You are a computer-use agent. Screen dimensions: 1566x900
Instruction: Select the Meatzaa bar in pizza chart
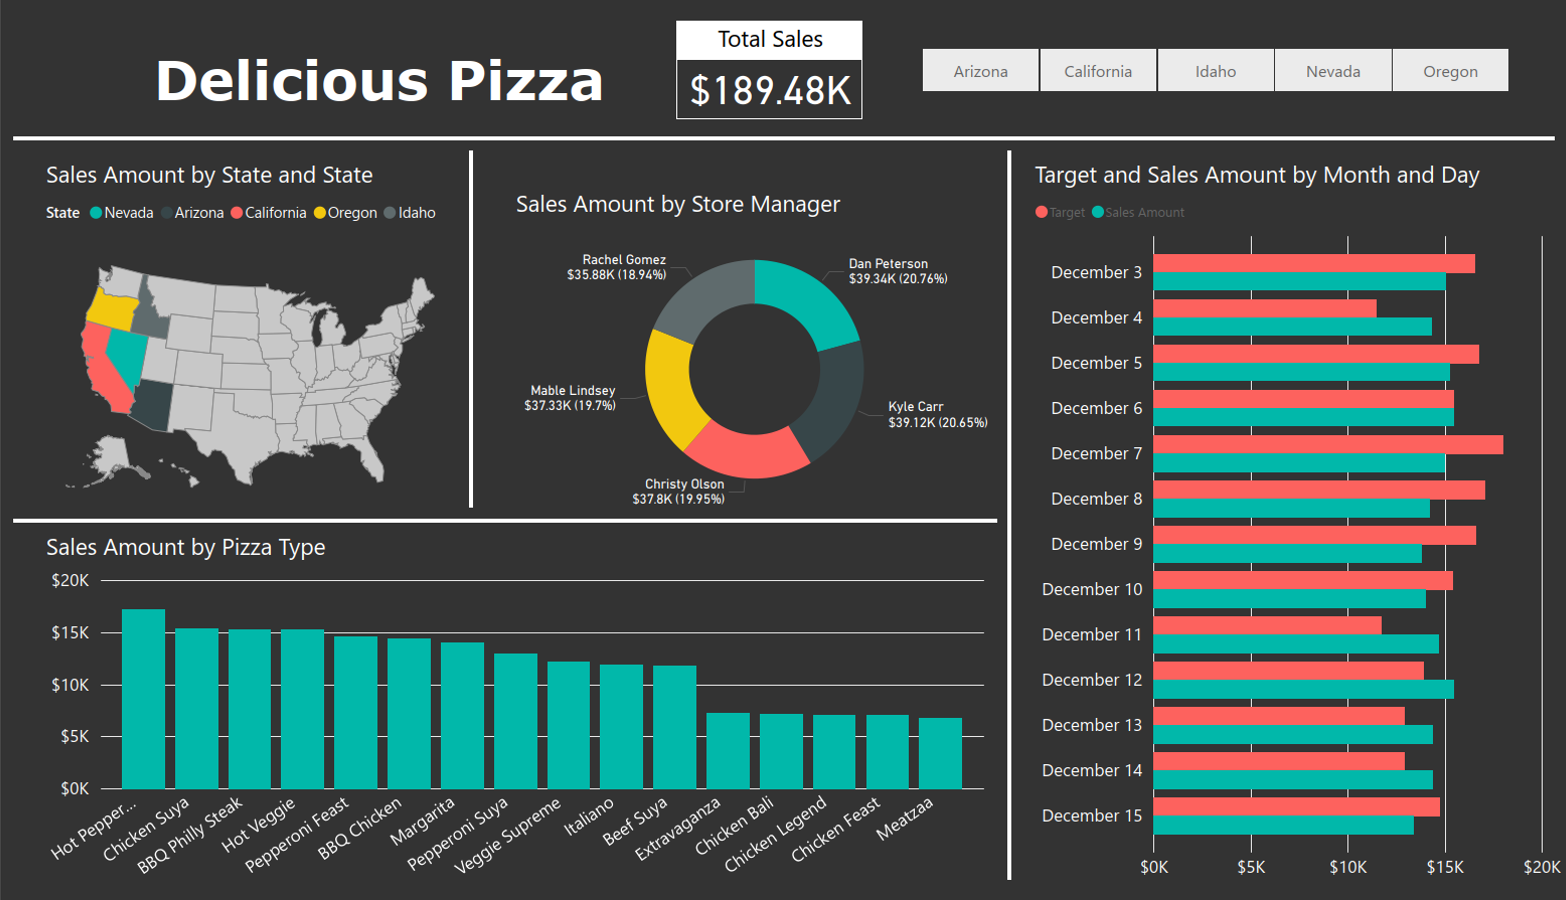(940, 753)
